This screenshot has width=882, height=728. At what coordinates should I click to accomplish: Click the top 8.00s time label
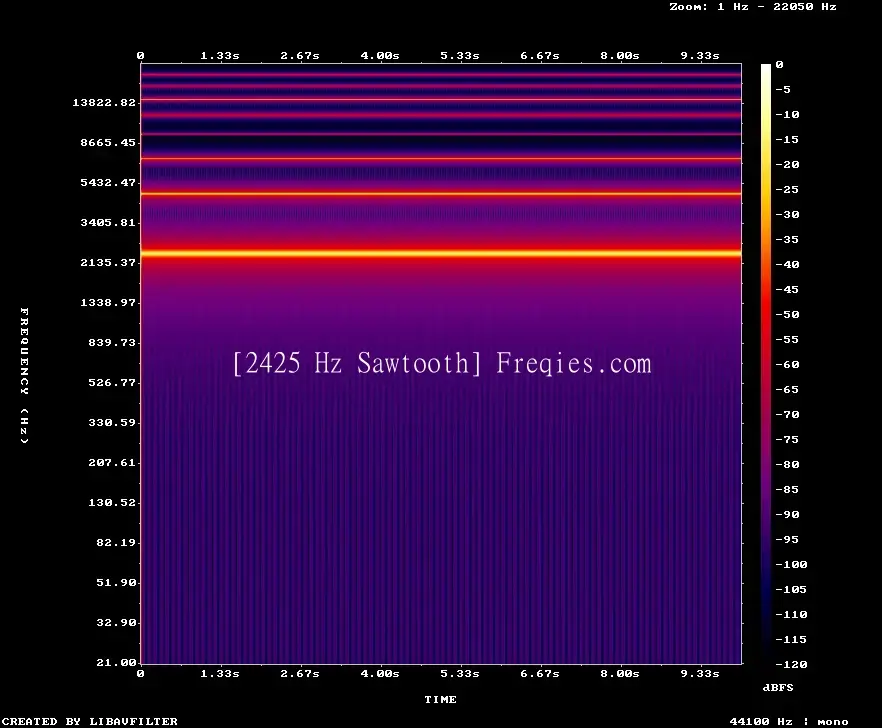coord(619,55)
